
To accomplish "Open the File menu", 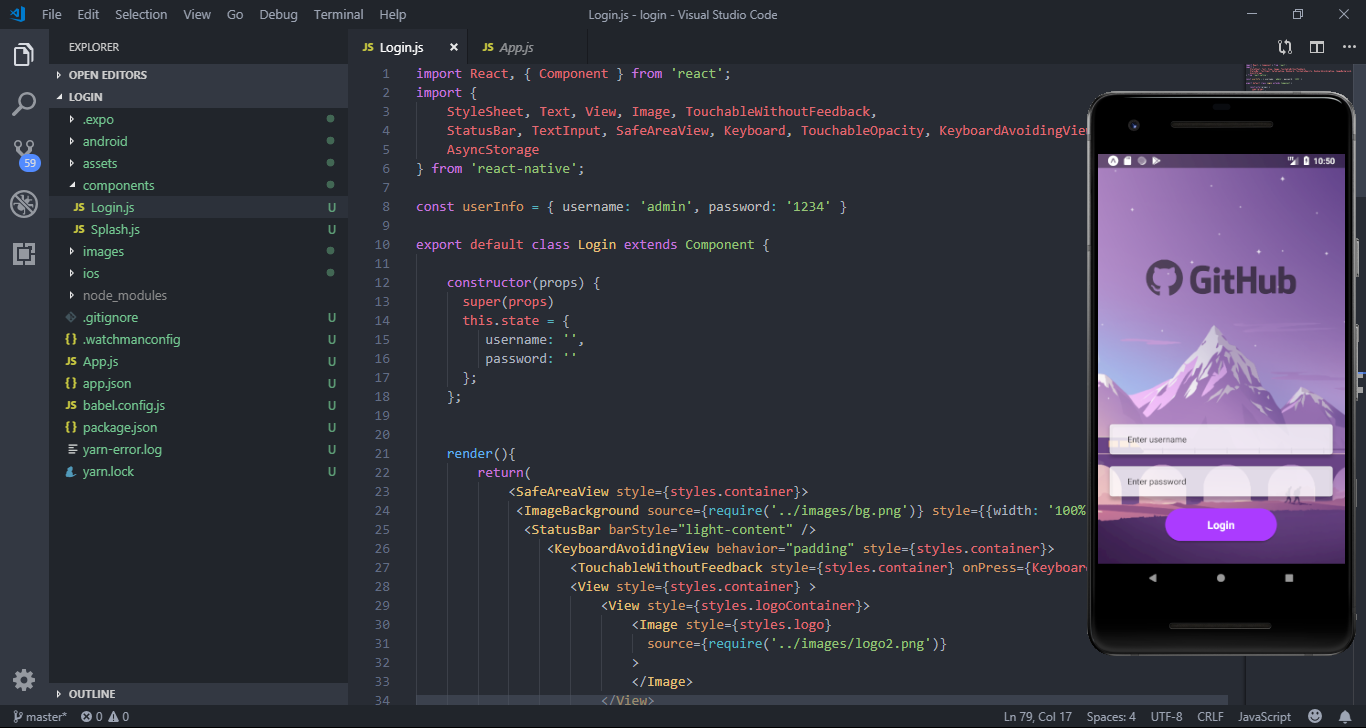I will click(52, 14).
